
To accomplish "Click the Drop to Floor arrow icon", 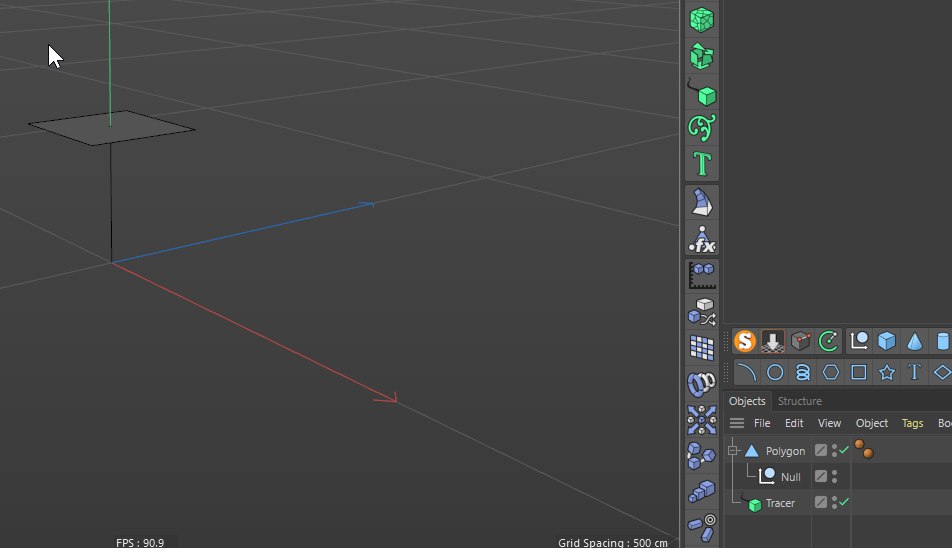I will [772, 341].
